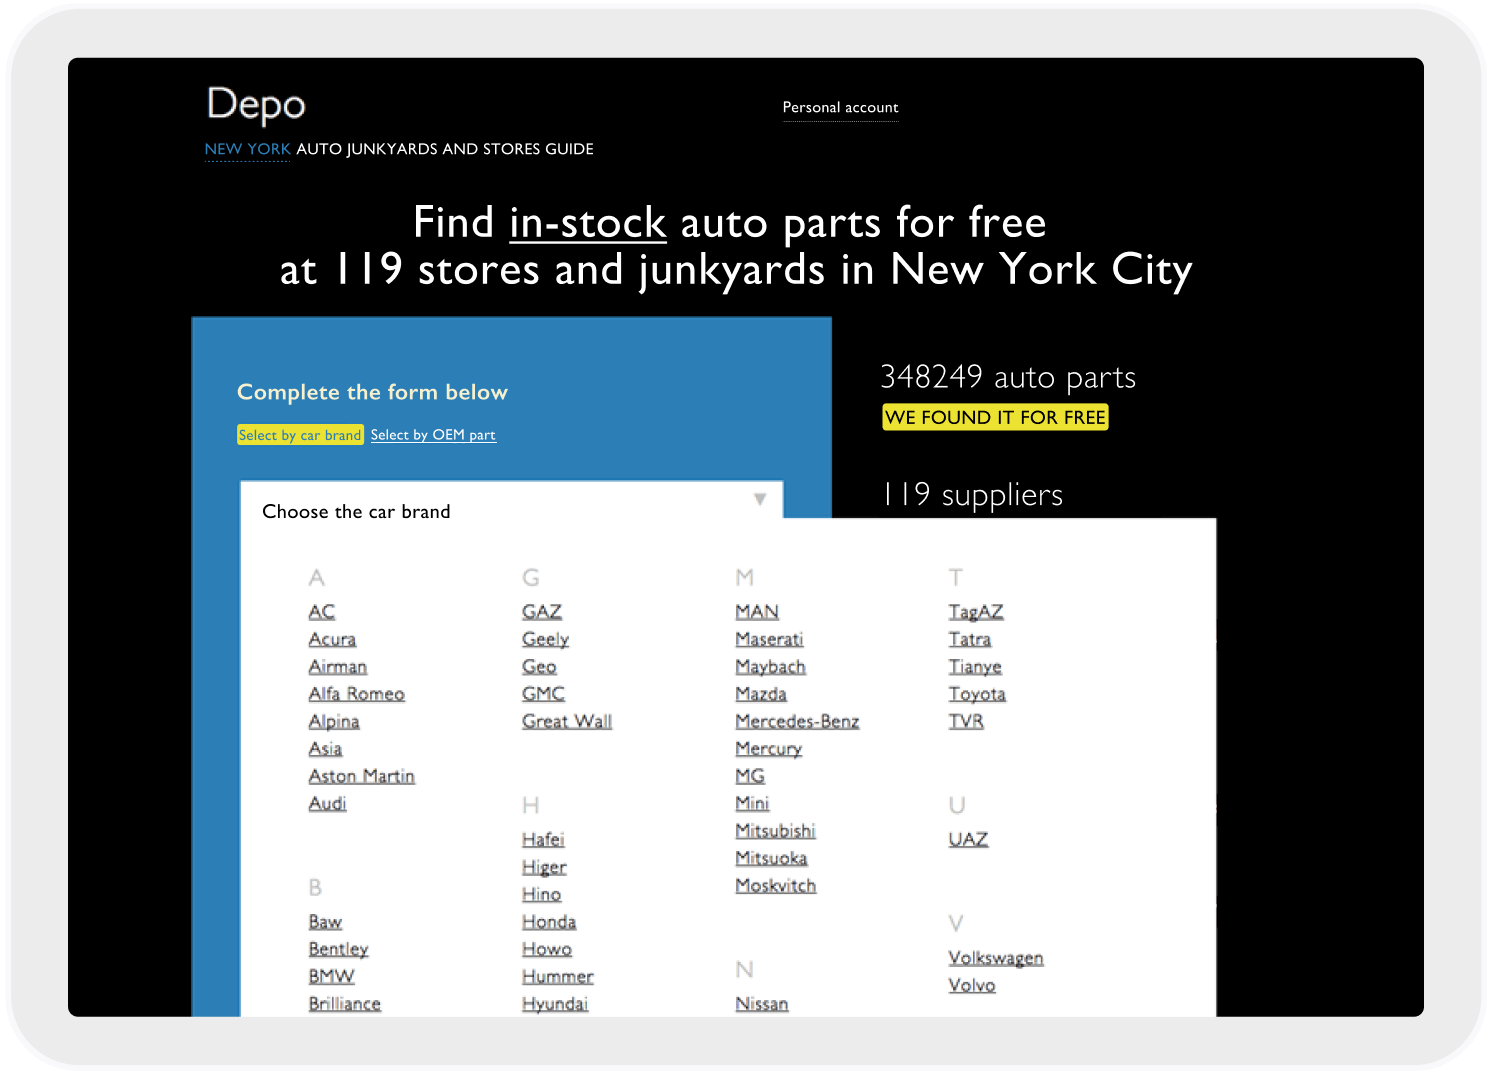Click the in-stock headline link
This screenshot has height=1072, width=1488.
pyautogui.click(x=587, y=223)
